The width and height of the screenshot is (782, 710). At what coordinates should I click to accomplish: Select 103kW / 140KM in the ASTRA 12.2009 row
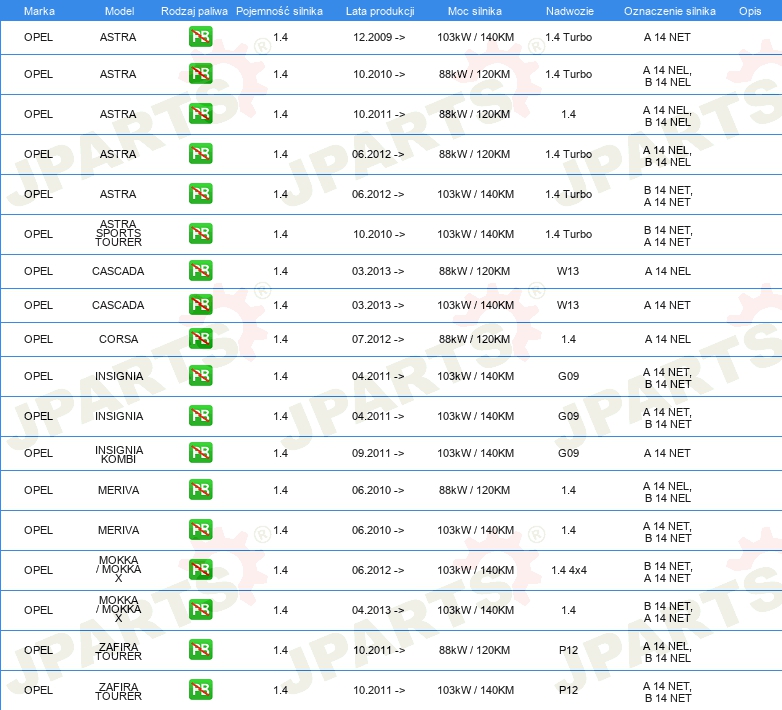click(x=475, y=37)
